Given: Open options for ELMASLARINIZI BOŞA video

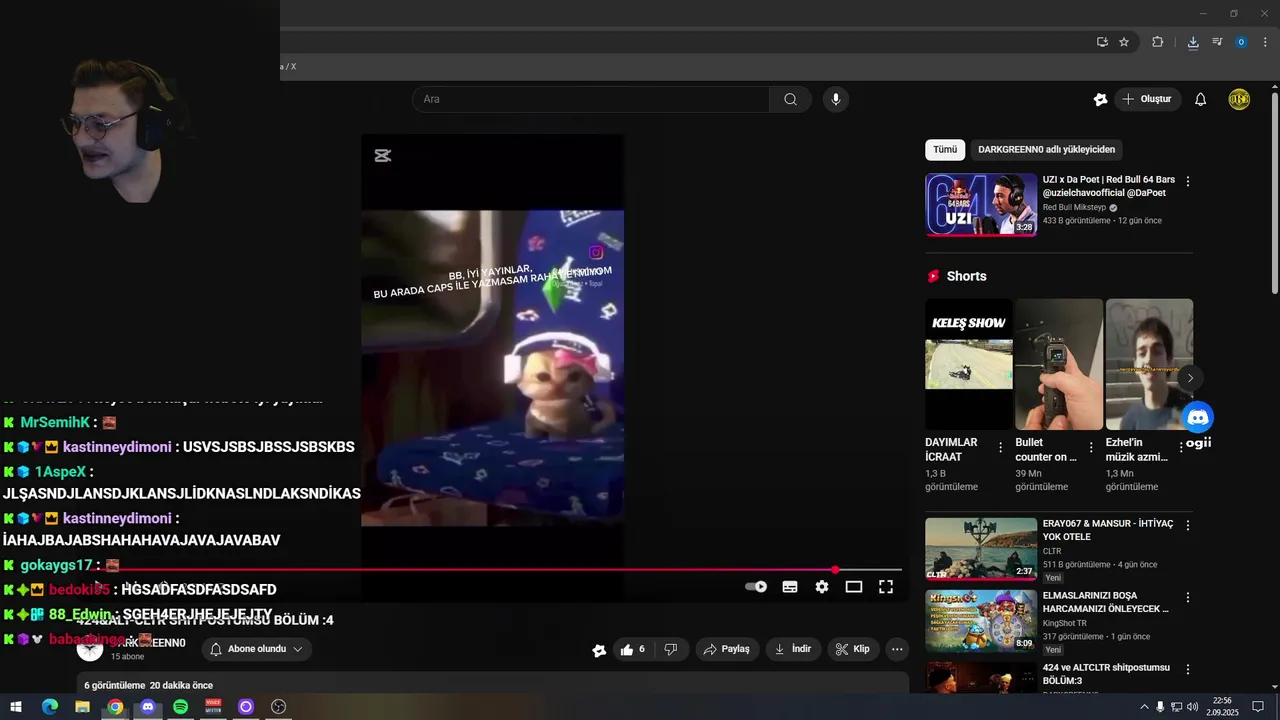Looking at the screenshot, I should click(x=1188, y=597).
